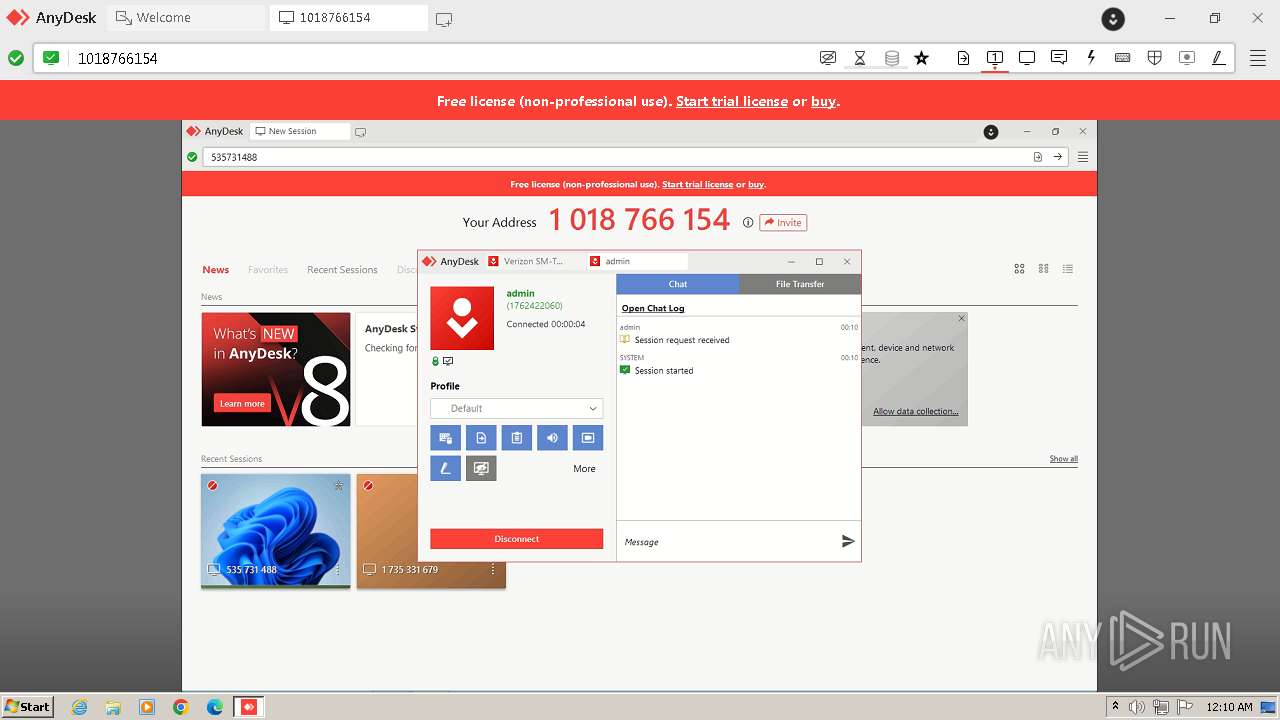Open the dark circular dropdown in outer title bar

click(x=1113, y=18)
